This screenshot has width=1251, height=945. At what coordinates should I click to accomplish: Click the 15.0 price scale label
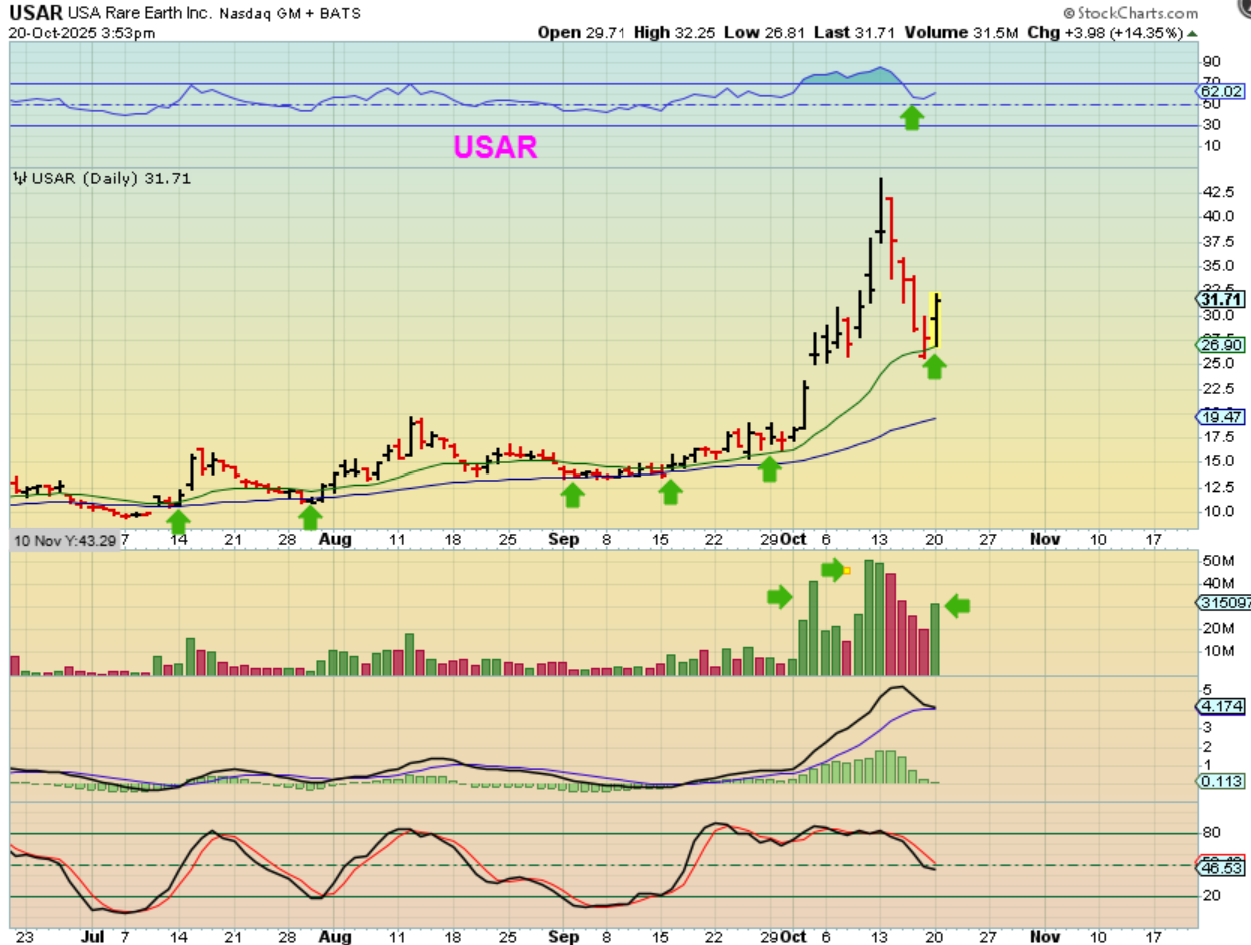click(x=1217, y=462)
